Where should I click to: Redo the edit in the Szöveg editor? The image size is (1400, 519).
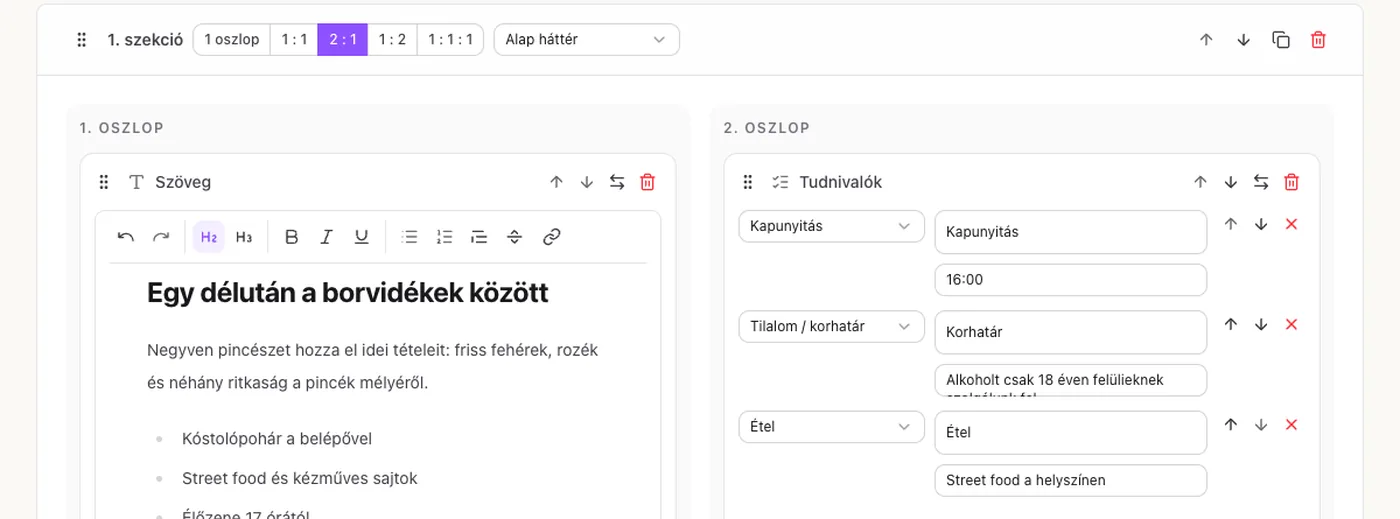[x=161, y=237]
